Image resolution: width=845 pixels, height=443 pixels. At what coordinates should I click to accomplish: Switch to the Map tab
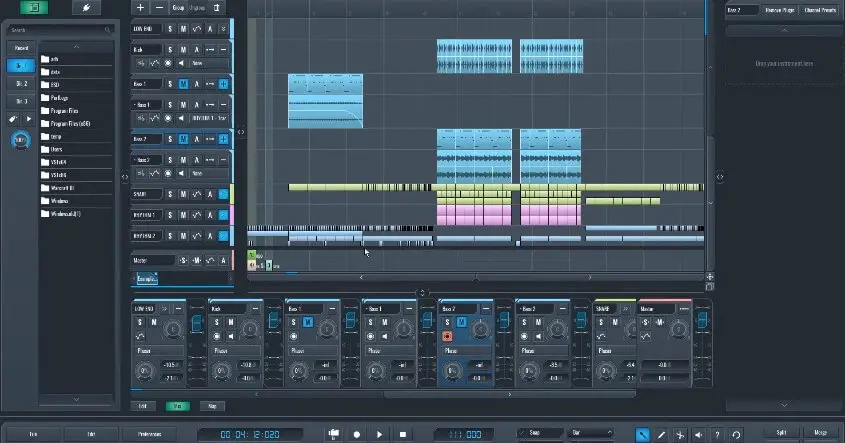tap(212, 406)
